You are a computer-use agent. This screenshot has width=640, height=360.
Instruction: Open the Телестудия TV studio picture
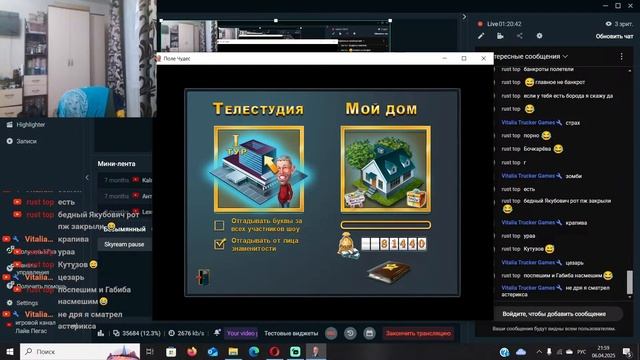pos(259,169)
